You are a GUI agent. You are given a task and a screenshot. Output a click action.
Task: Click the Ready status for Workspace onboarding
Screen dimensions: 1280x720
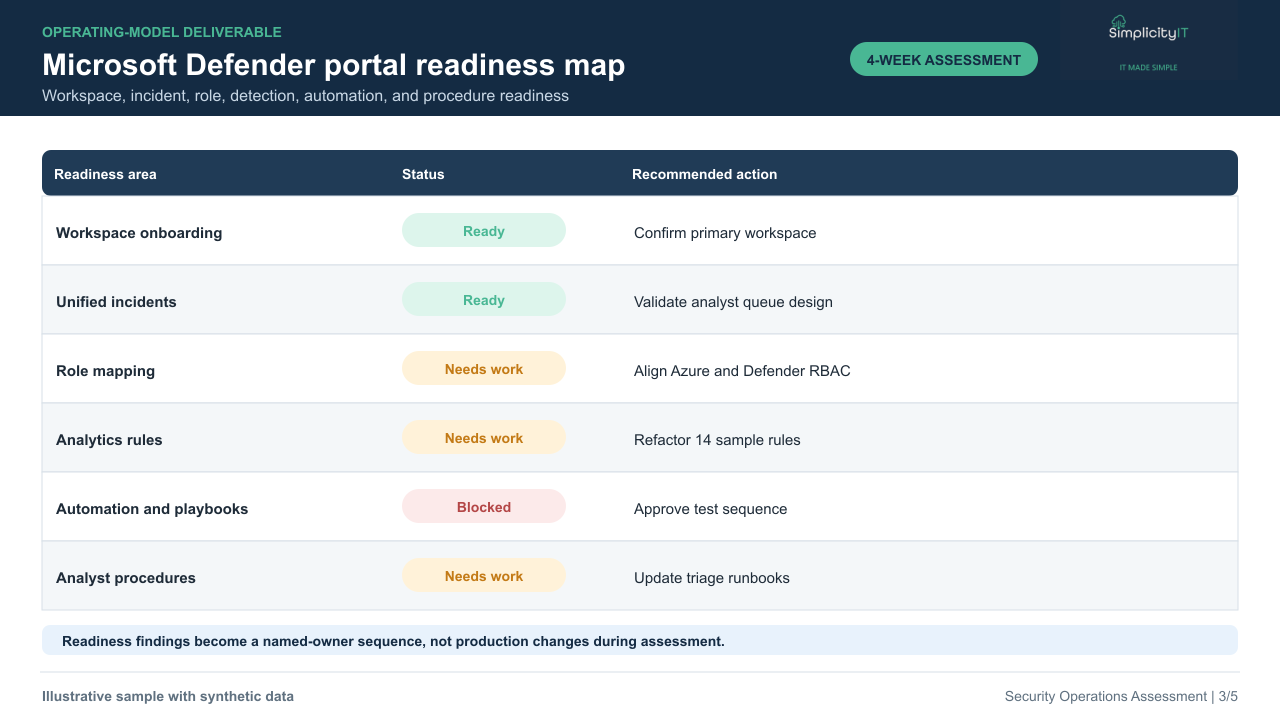[x=484, y=230]
